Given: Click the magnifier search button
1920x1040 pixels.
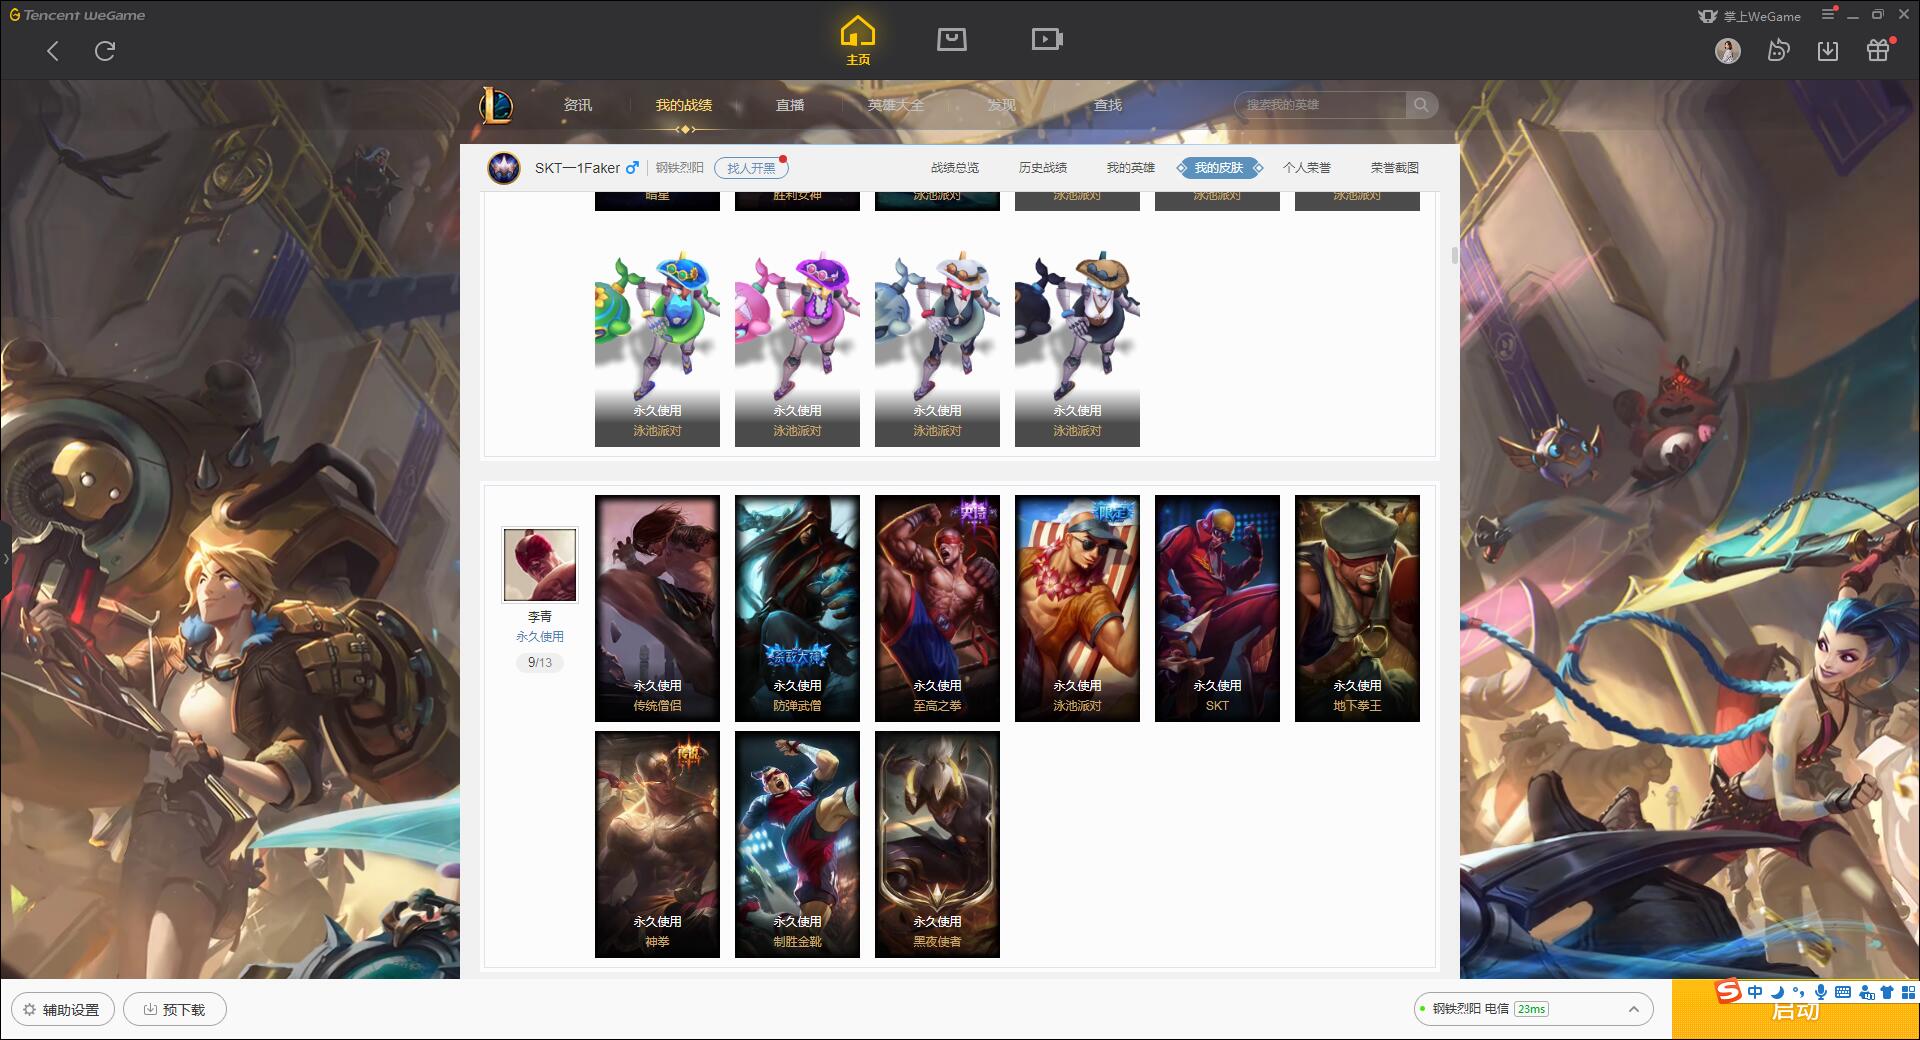Looking at the screenshot, I should (1421, 105).
